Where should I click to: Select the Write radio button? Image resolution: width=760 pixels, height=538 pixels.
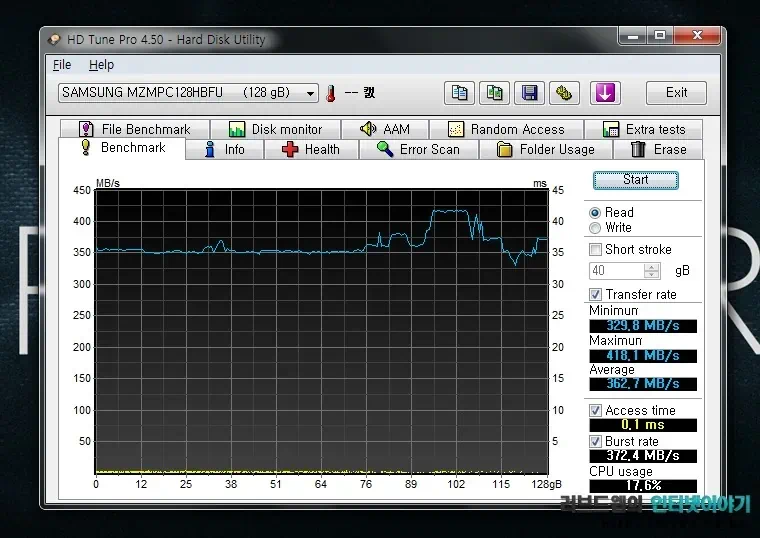pyautogui.click(x=595, y=228)
